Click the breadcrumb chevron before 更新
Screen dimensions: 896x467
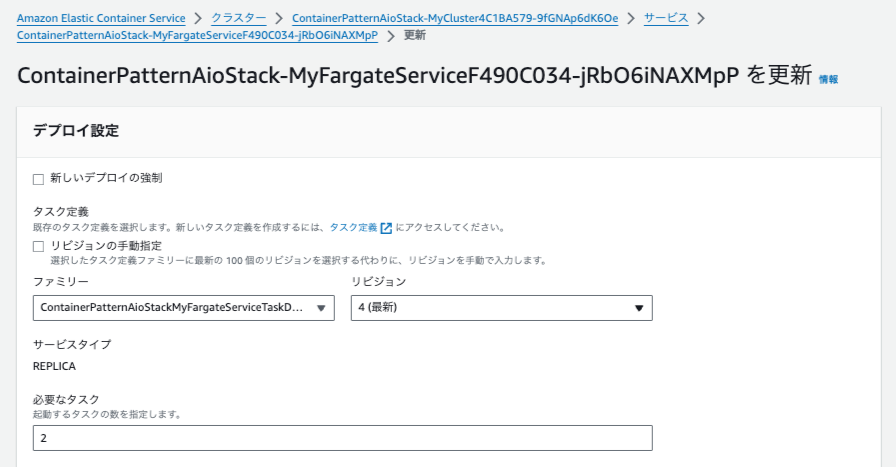391,36
